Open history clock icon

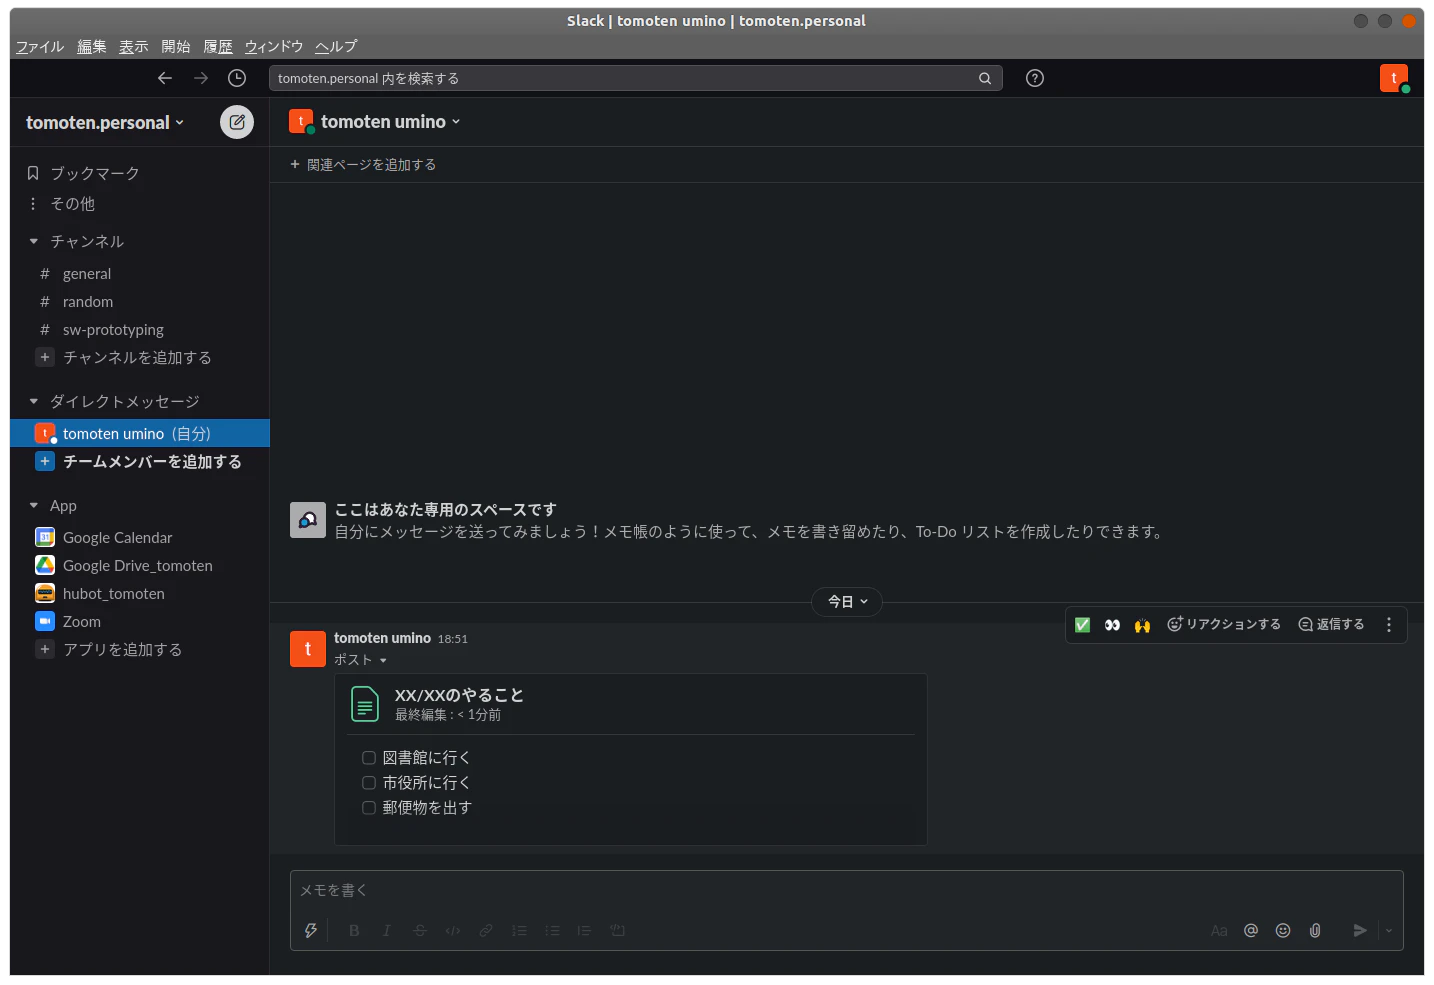[237, 78]
